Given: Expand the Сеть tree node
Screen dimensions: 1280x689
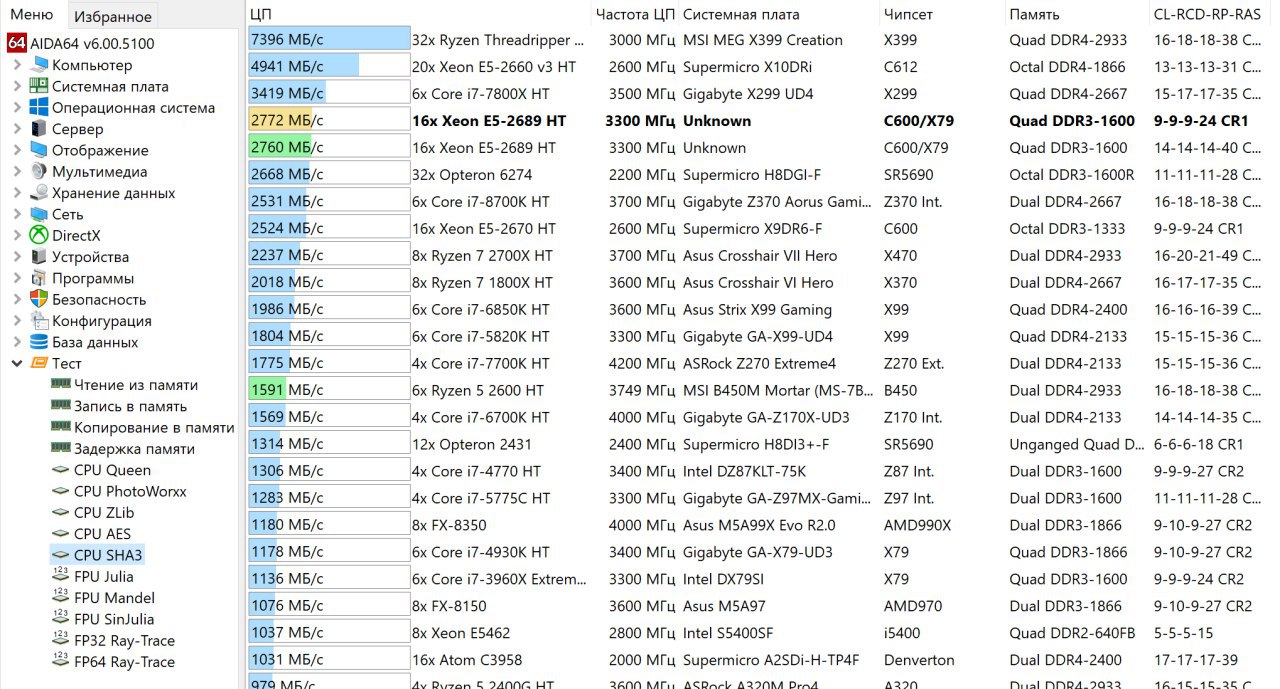Looking at the screenshot, I should point(17,214).
